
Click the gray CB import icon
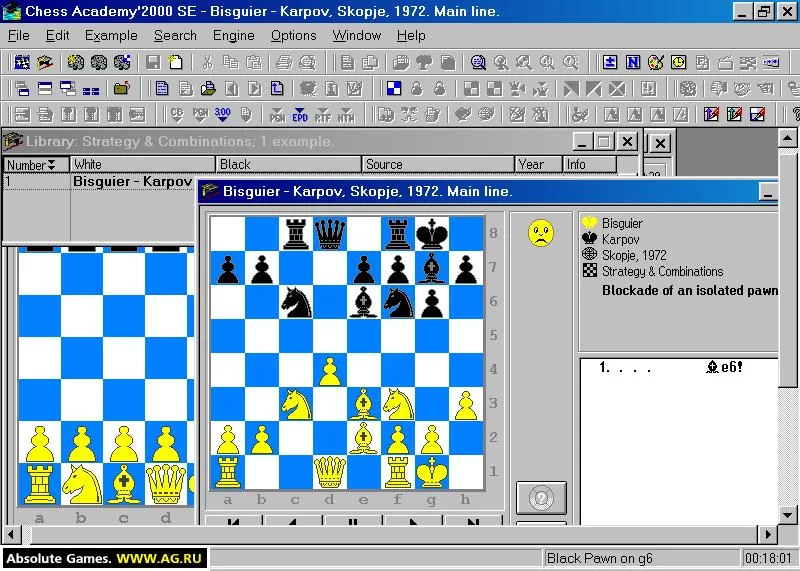point(177,114)
